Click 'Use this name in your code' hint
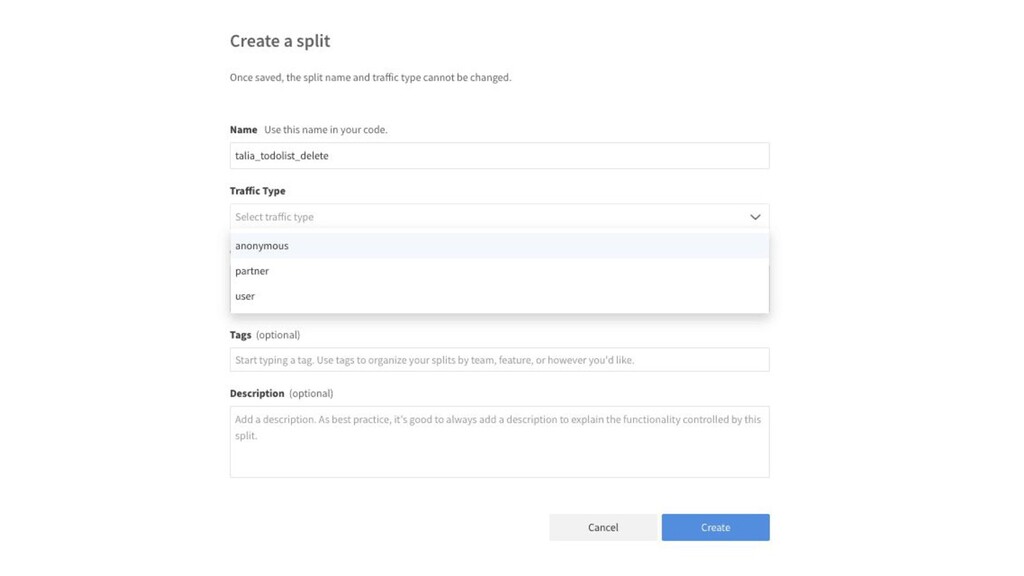Viewport: 1024px width, 576px height. (x=325, y=130)
